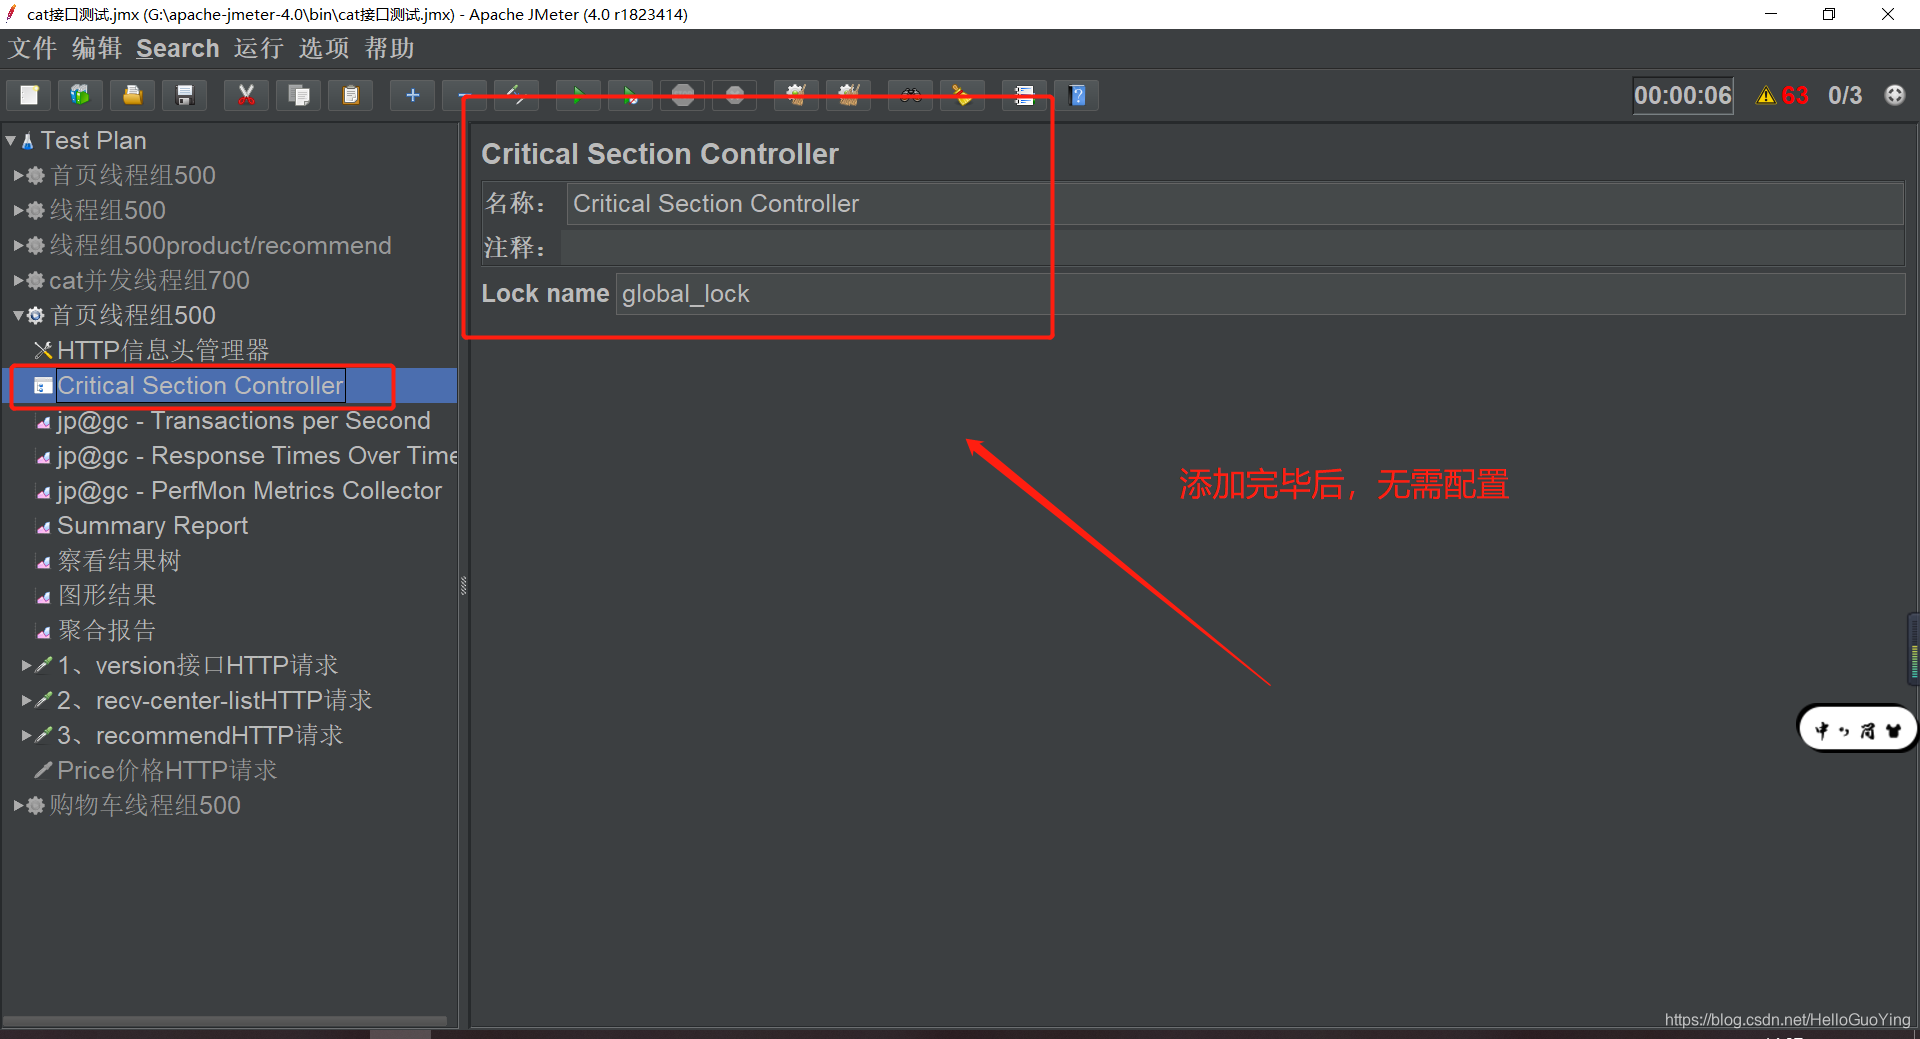Click the yellow warning log indicator

click(x=1766, y=95)
